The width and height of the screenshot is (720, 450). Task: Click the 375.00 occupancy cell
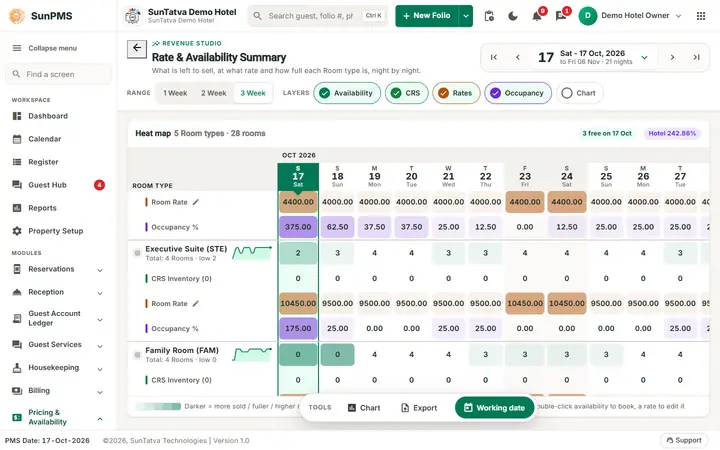pos(298,227)
